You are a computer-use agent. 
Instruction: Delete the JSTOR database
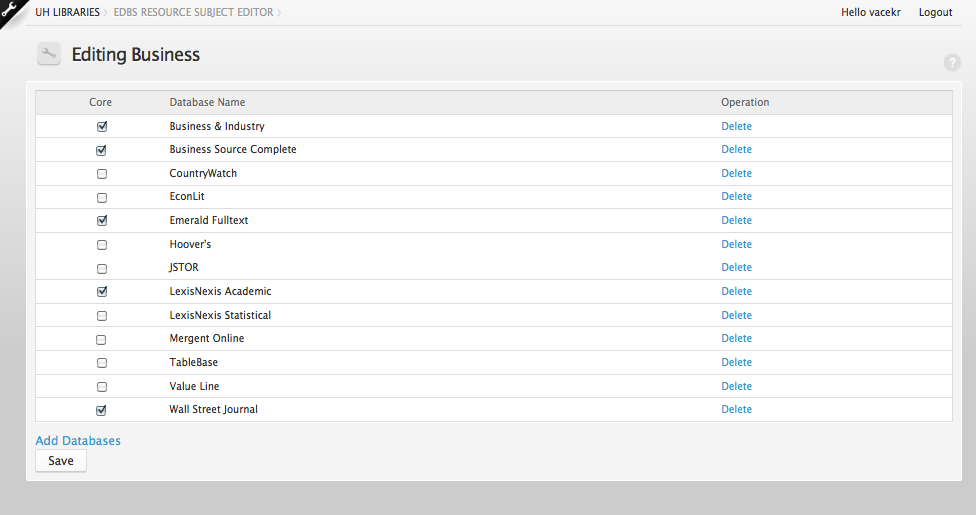coord(736,267)
